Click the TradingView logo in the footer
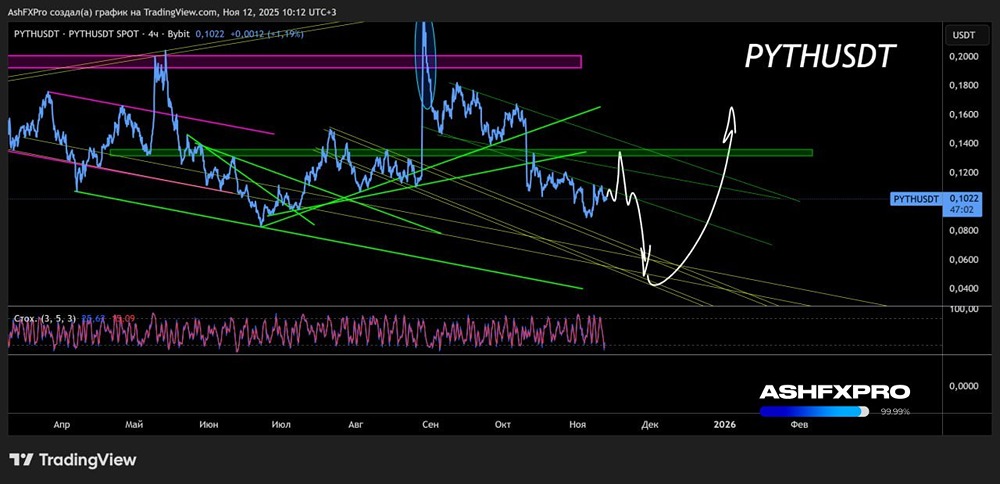The image size is (1000, 484). coord(73,460)
